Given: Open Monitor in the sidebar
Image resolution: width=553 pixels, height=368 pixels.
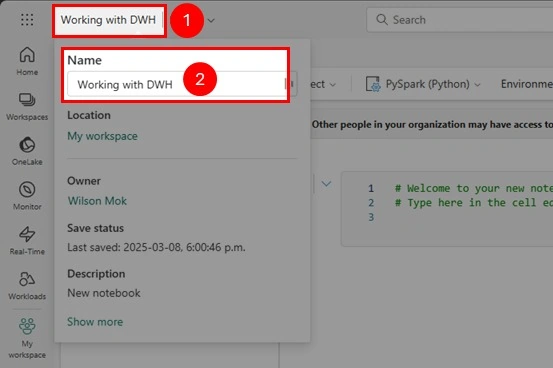Looking at the screenshot, I should (27, 195).
